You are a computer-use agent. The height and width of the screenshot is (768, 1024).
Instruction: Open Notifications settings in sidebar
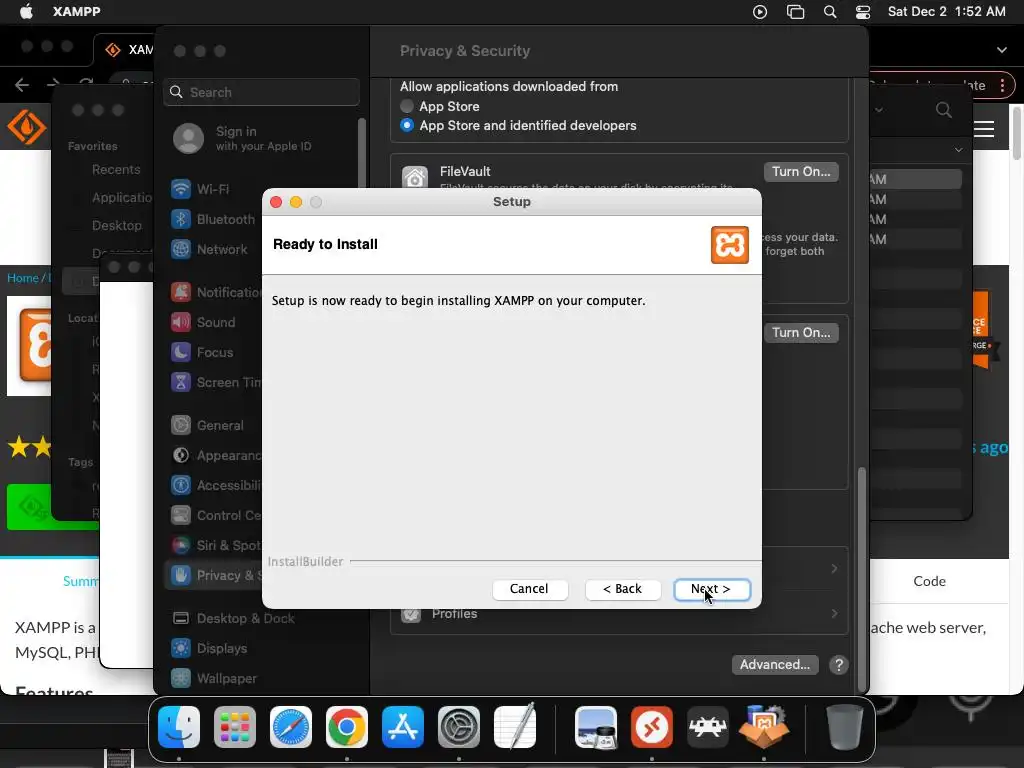click(212, 292)
